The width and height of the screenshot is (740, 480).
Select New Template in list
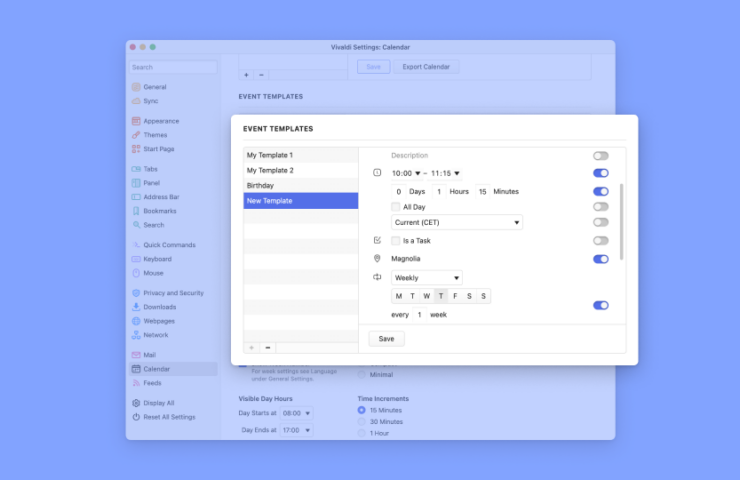pyautogui.click(x=301, y=201)
